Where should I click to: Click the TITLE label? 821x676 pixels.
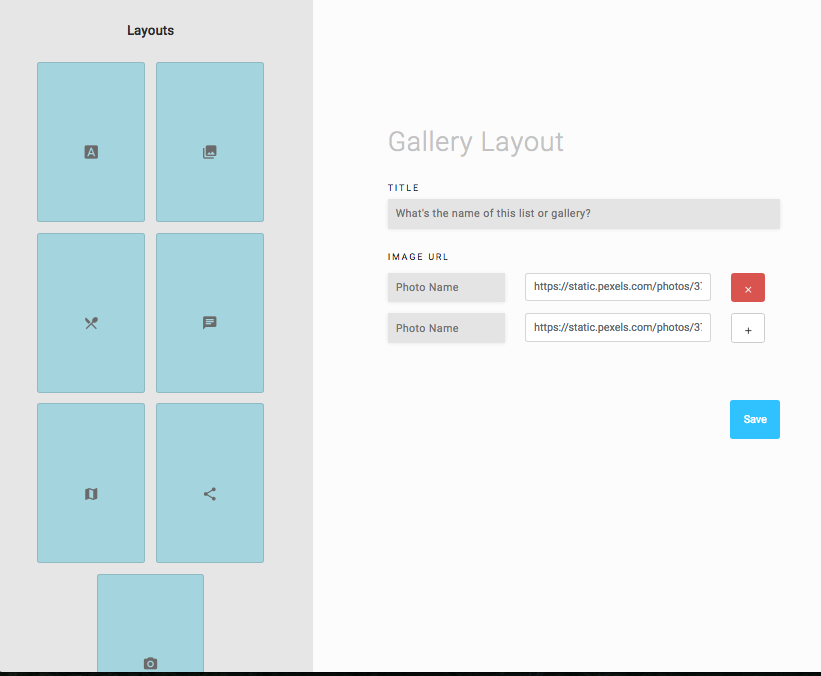[403, 187]
